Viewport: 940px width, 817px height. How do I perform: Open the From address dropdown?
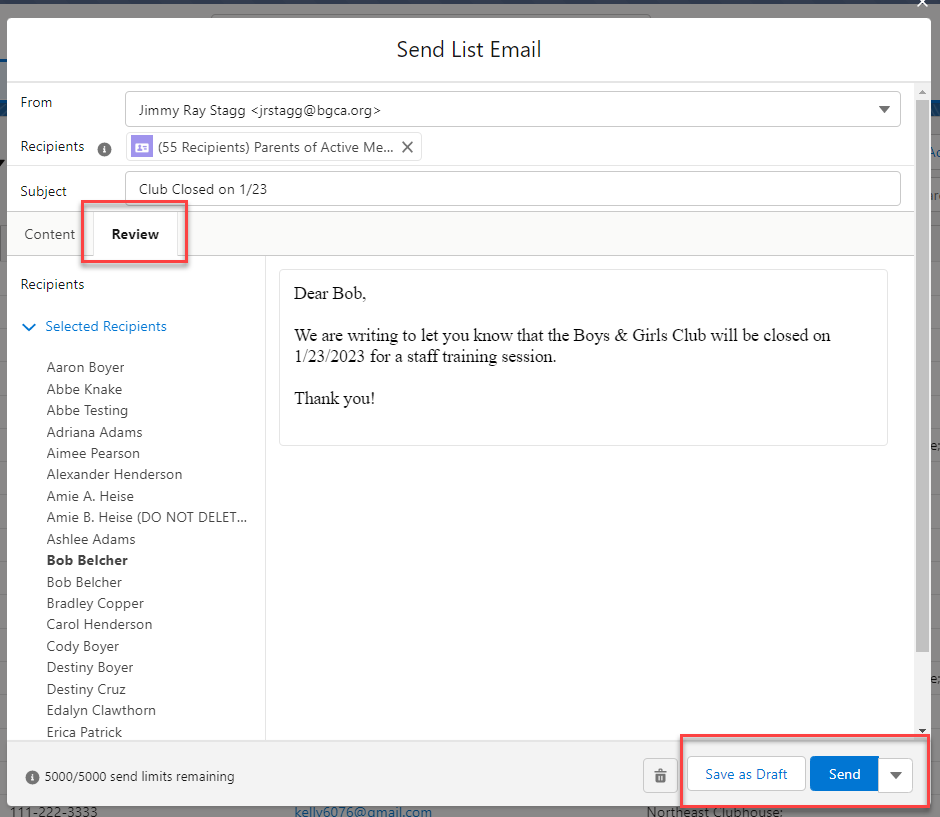(884, 109)
